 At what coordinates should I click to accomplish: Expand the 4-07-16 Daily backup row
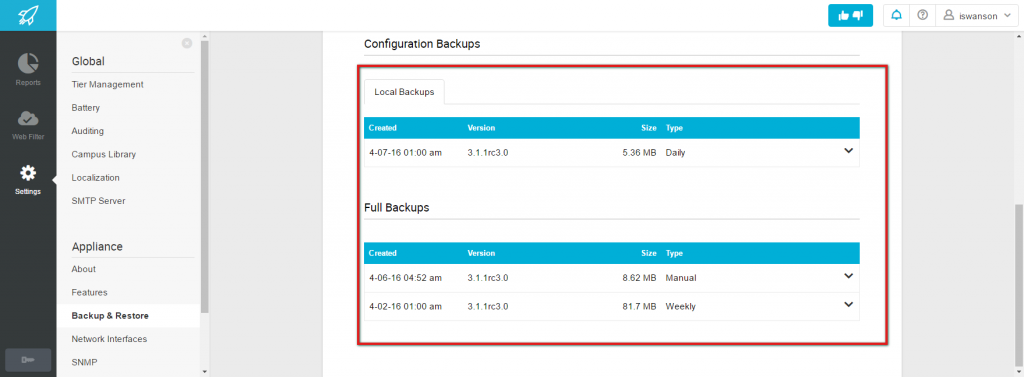pos(848,151)
